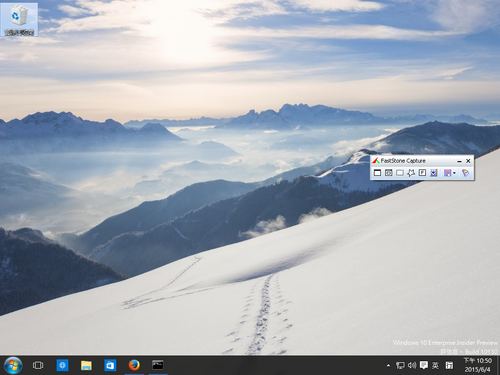Image resolution: width=500 pixels, height=375 pixels.
Task: Switch input language indicator 英
Action: click(435, 366)
